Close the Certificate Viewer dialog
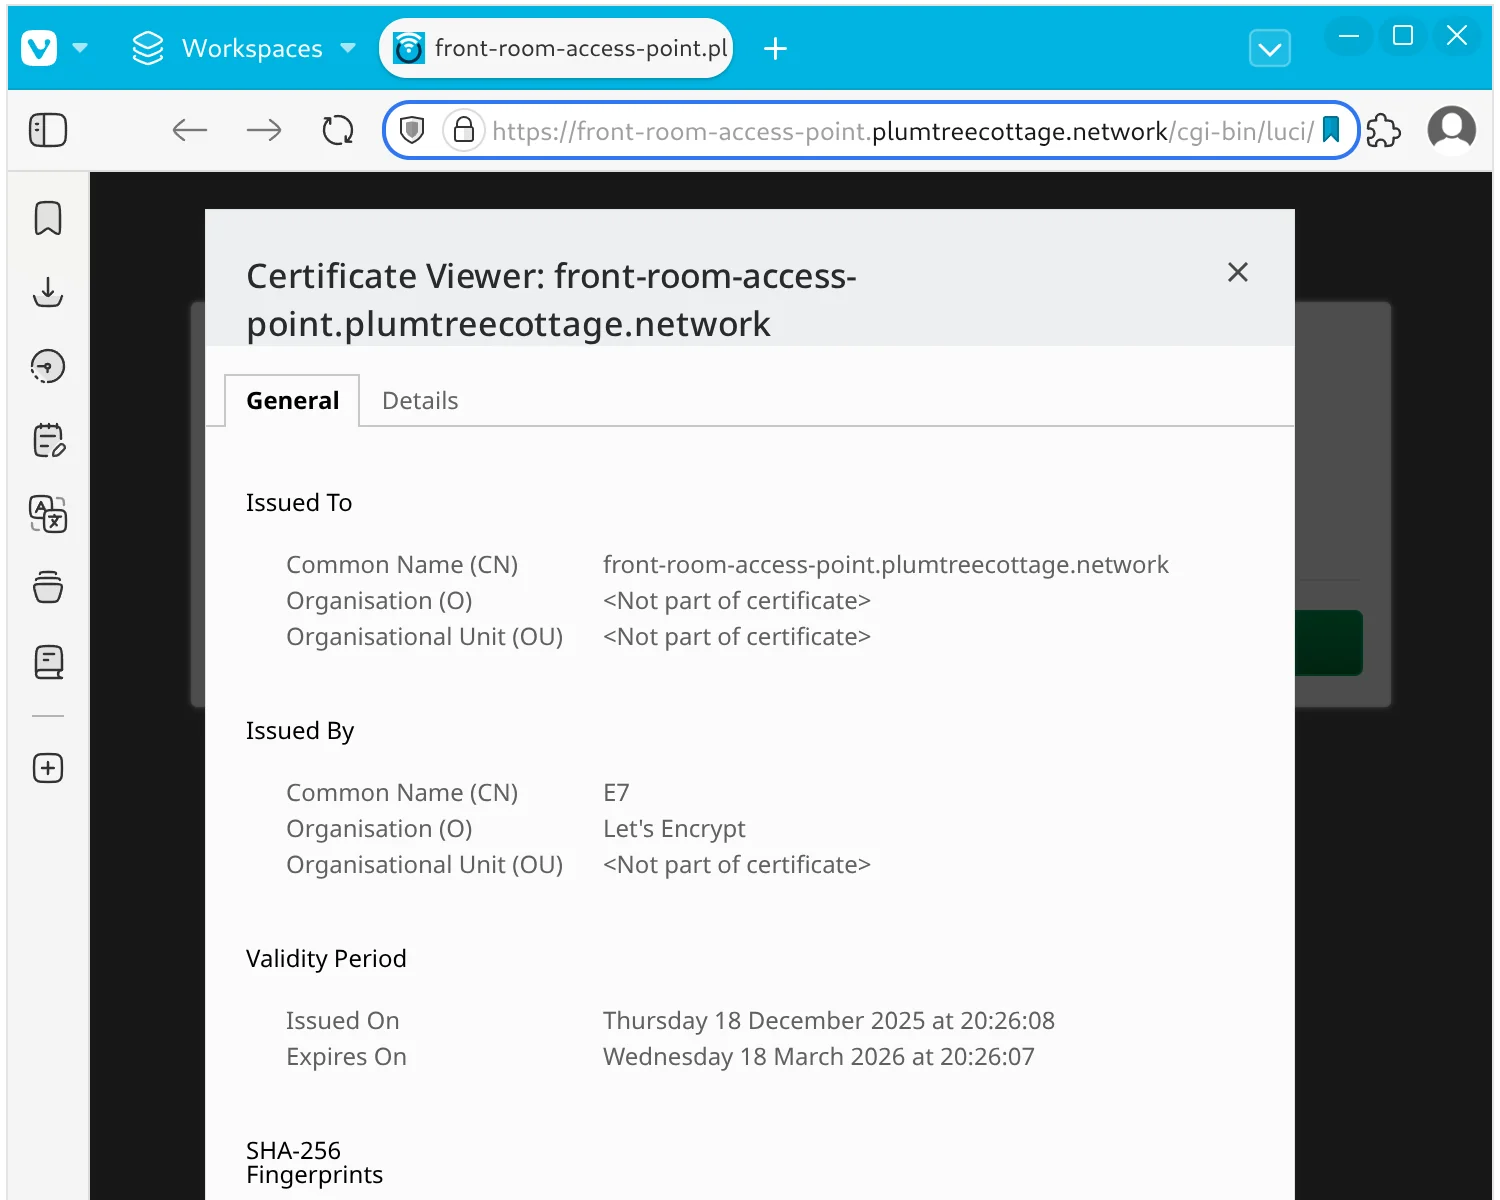Screen dimensions: 1500x1200 1237,272
